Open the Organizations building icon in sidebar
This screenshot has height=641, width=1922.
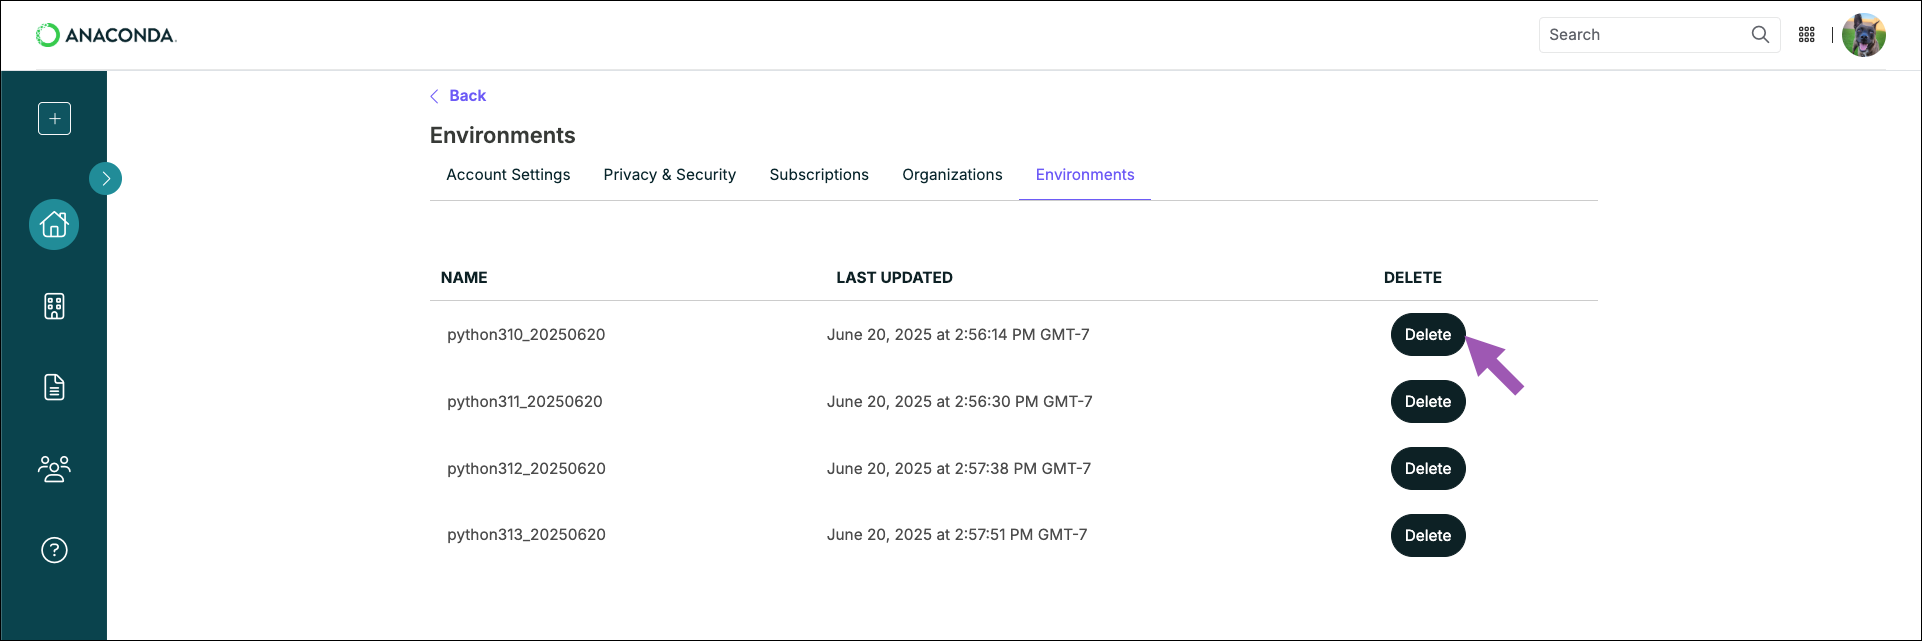point(54,306)
